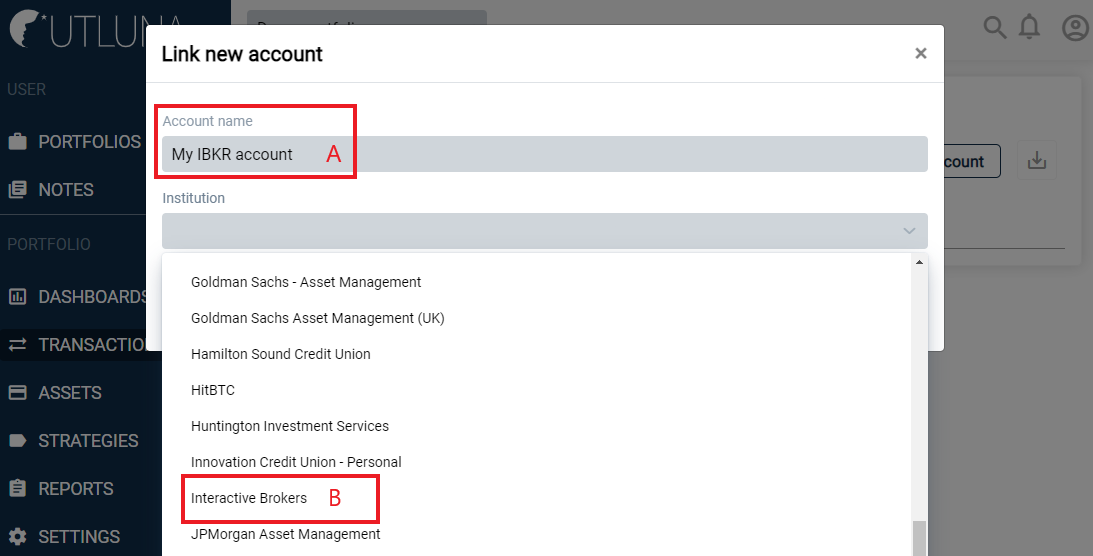The image size is (1093, 556).
Task: Click the Portfolios briefcase icon
Action: click(x=17, y=141)
